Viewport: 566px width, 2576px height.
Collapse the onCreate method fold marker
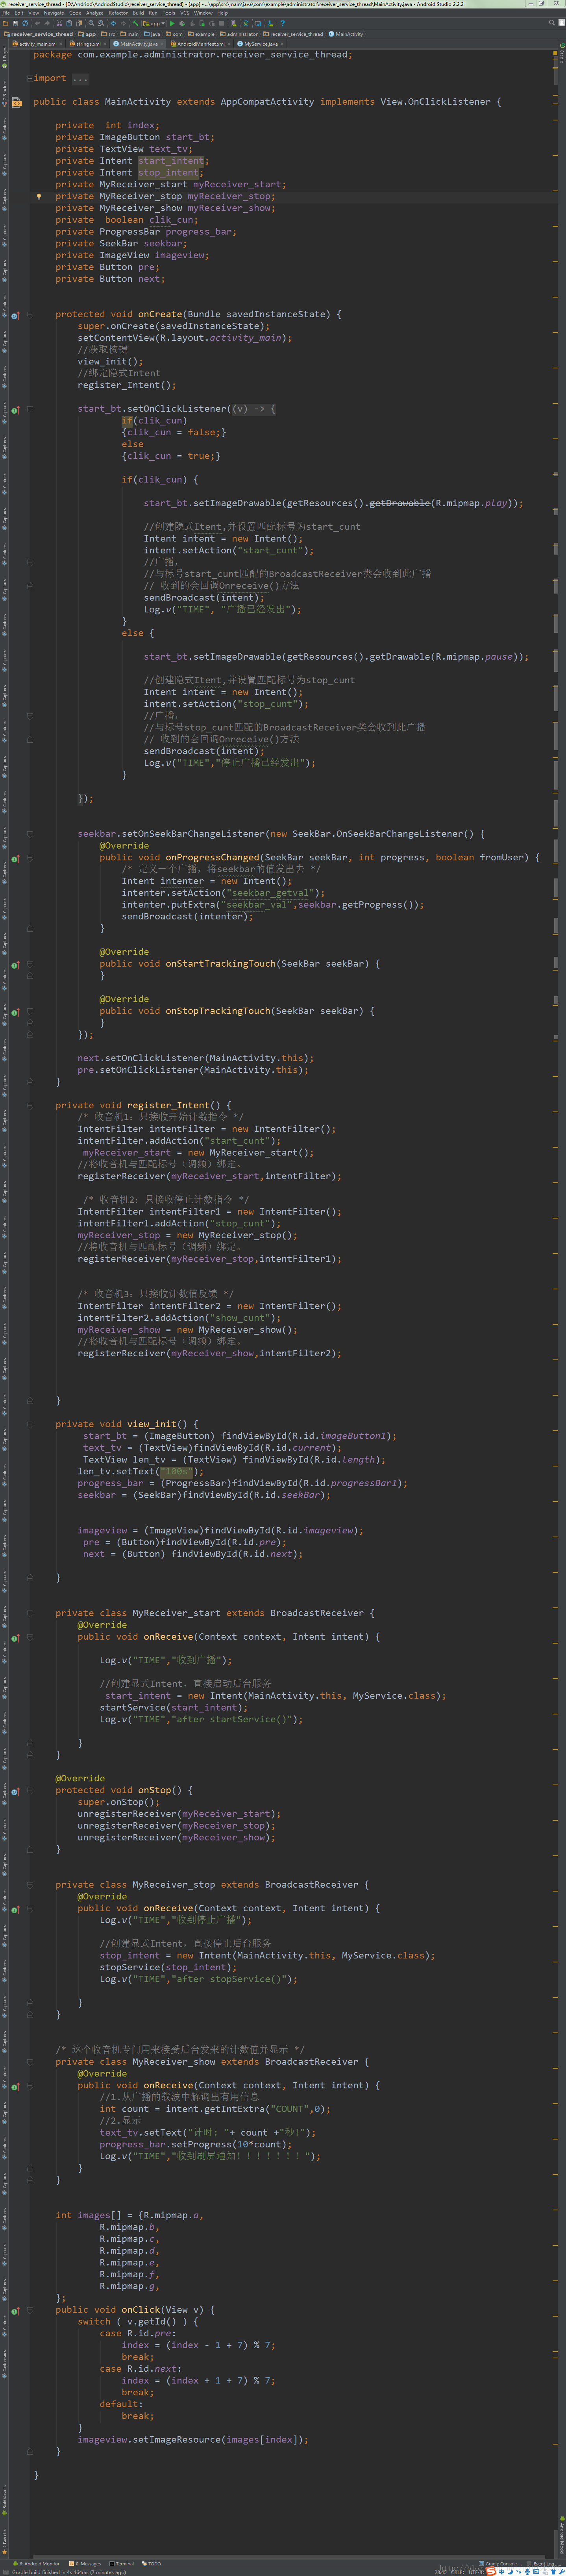click(30, 315)
